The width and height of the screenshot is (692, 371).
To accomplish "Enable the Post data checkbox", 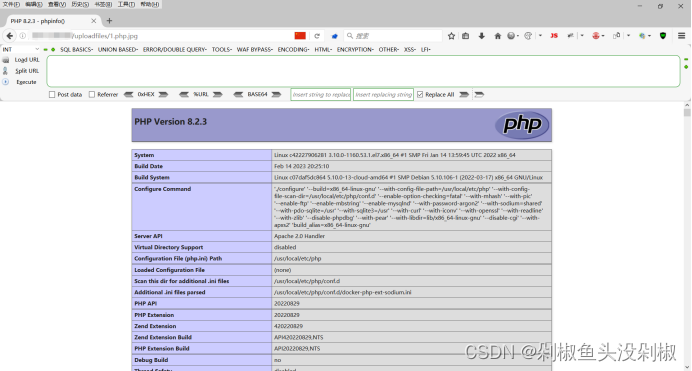I will [52, 94].
